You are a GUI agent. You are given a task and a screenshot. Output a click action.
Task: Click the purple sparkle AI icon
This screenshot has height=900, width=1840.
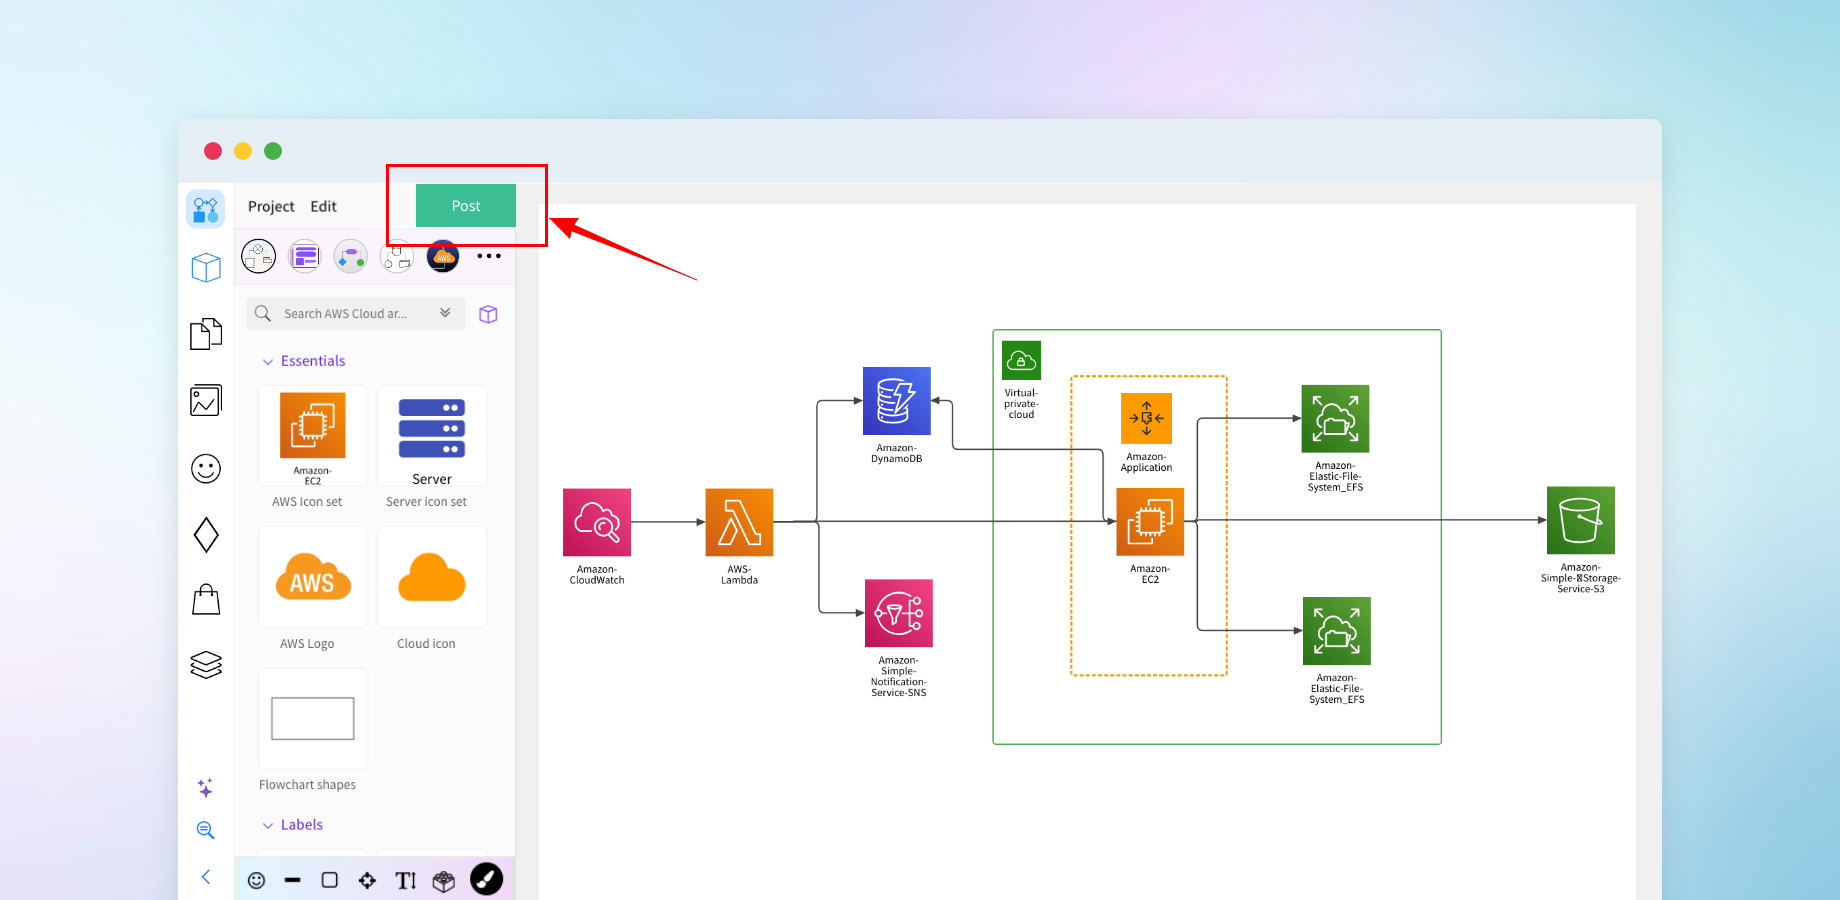205,788
